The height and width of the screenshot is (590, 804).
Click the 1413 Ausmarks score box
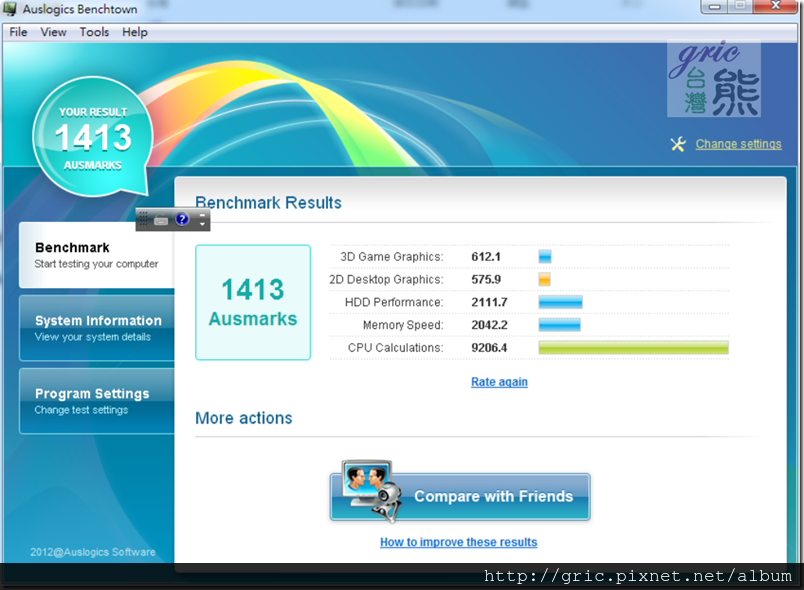[253, 302]
